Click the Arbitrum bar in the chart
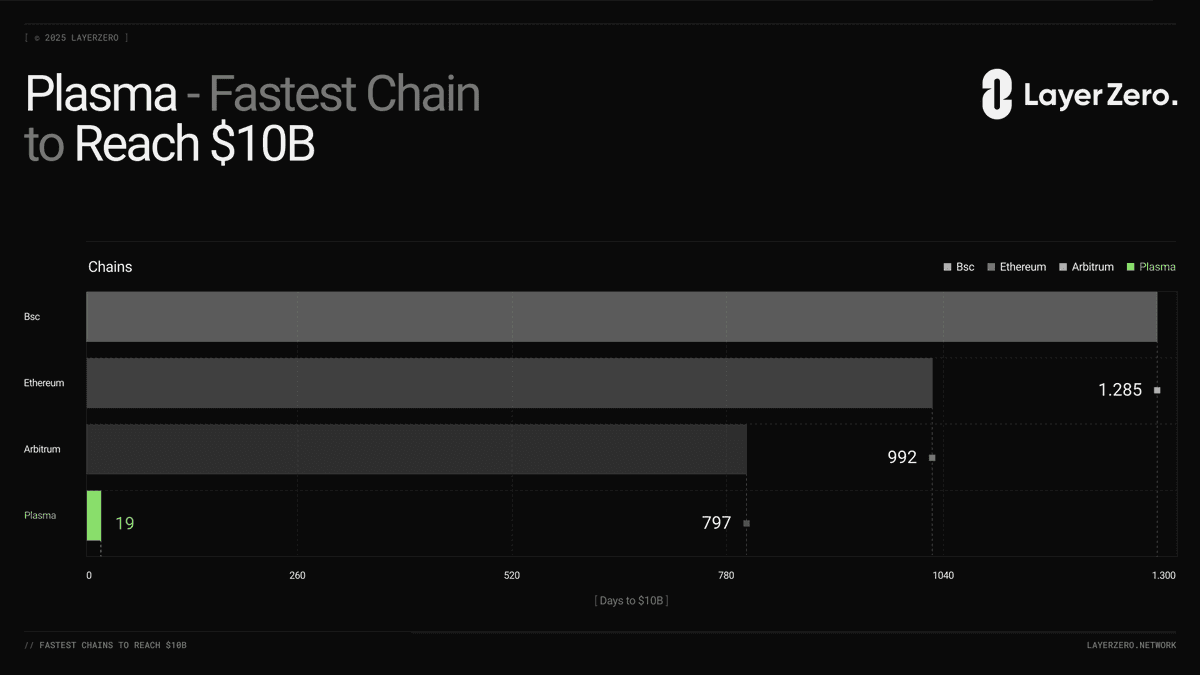The image size is (1200, 675). pos(416,449)
